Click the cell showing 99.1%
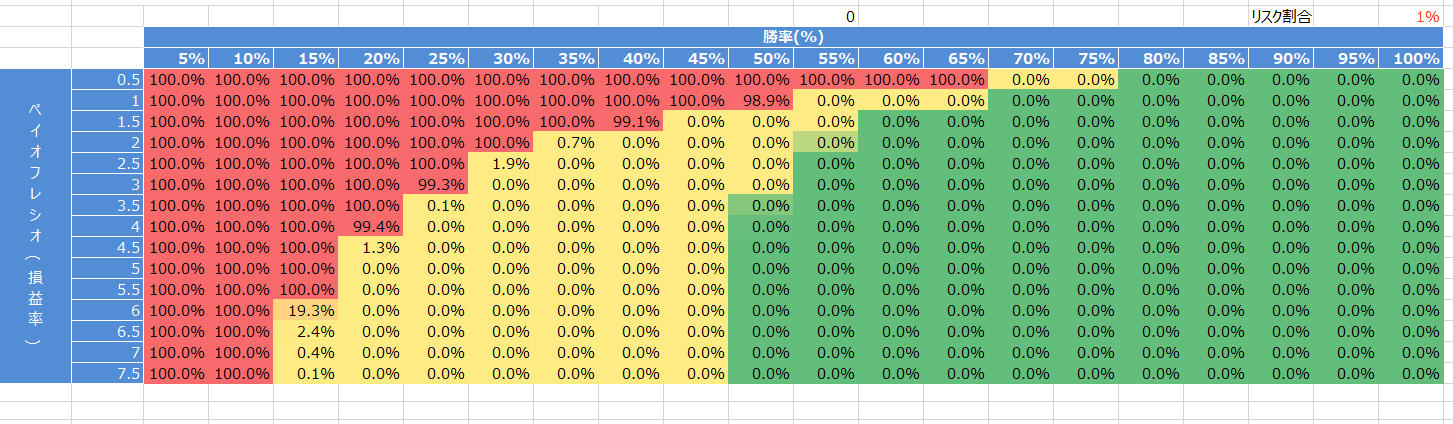The image size is (1453, 424). pyautogui.click(x=630, y=121)
